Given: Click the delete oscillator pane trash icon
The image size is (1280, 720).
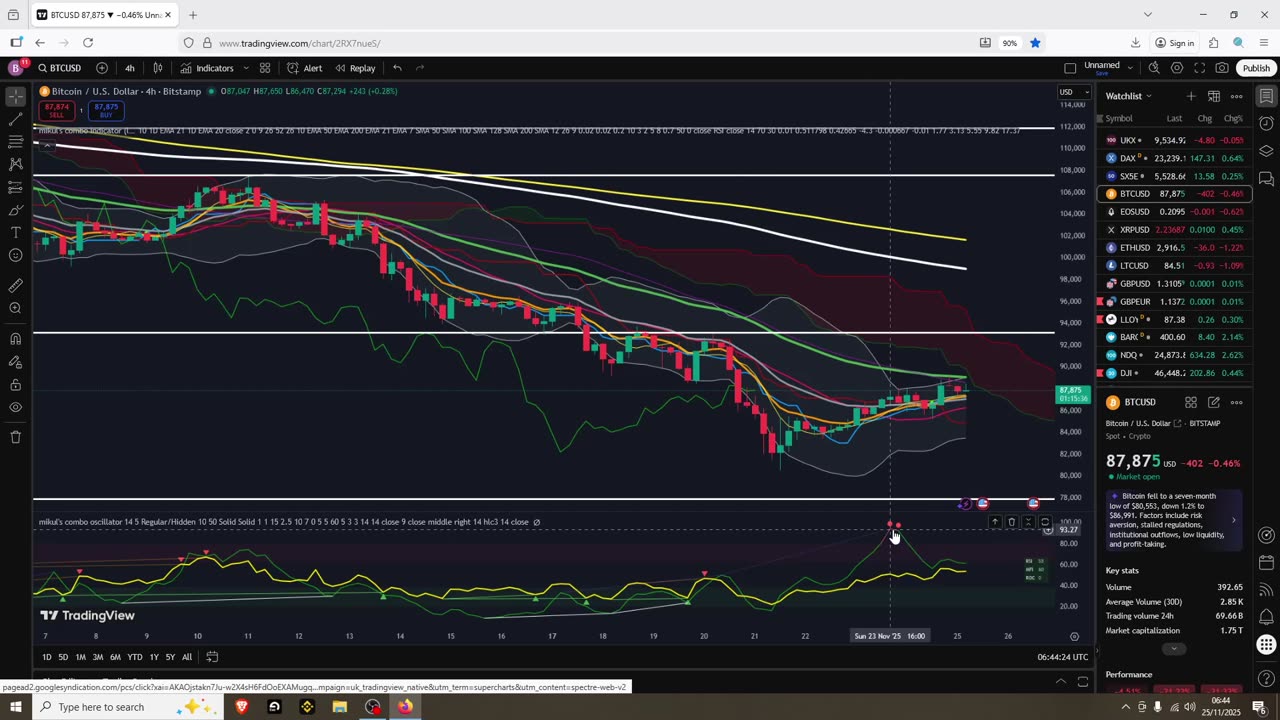Looking at the screenshot, I should [x=1011, y=522].
